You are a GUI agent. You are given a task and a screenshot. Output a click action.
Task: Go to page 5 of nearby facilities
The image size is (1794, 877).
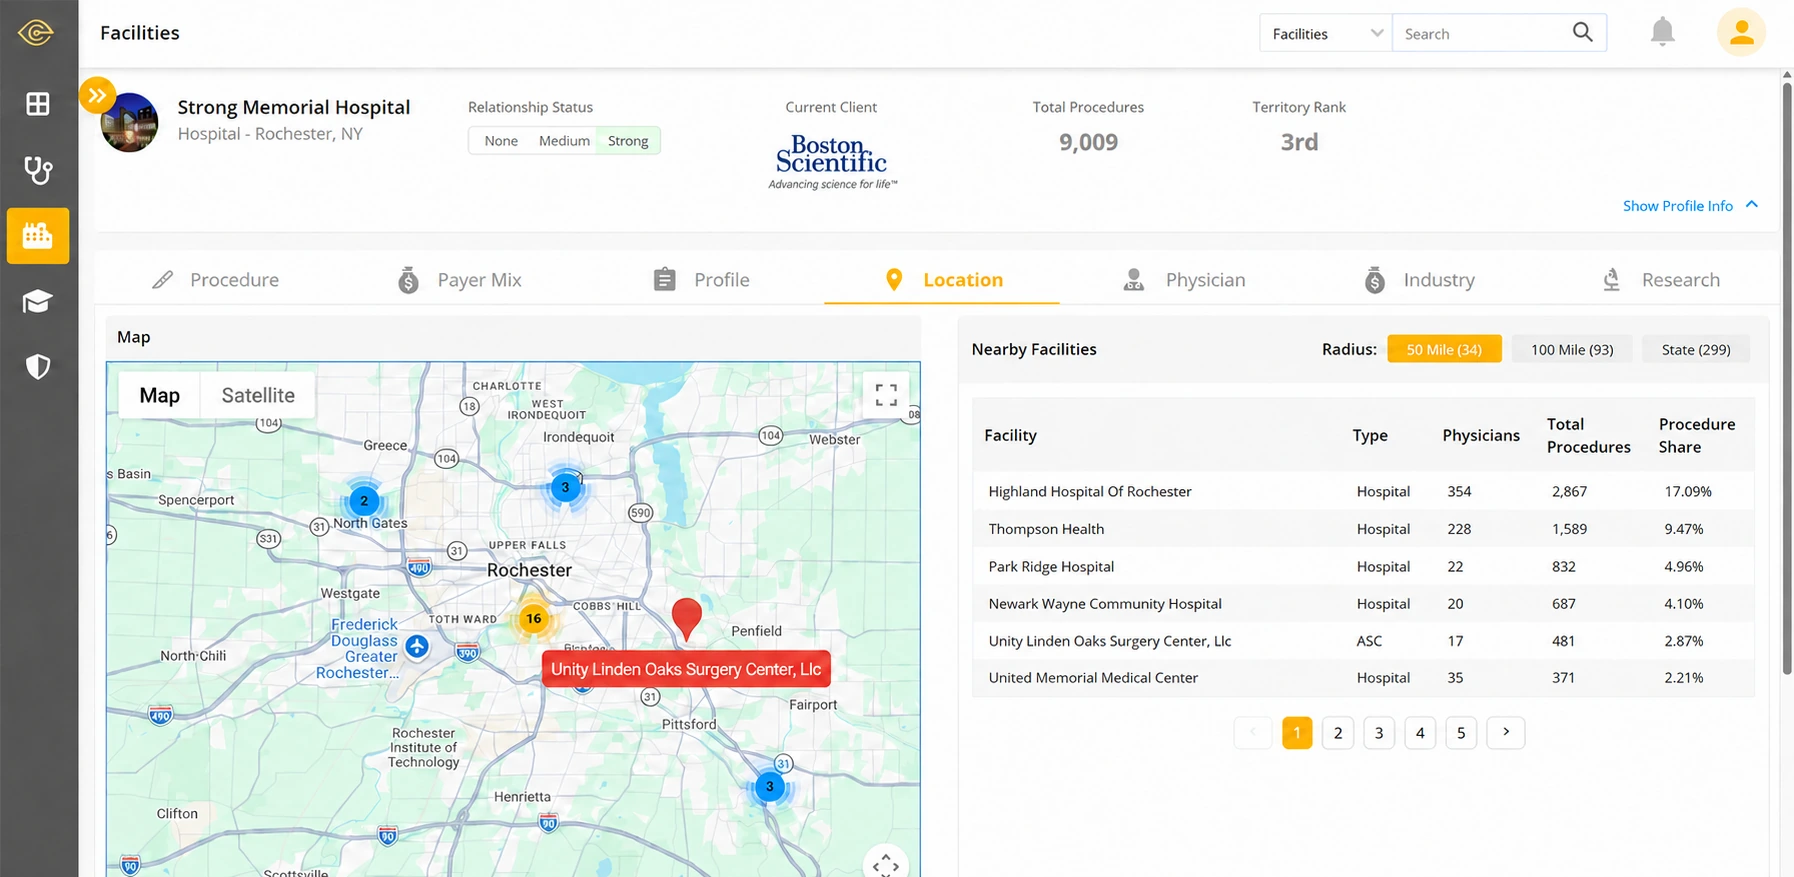click(1461, 733)
